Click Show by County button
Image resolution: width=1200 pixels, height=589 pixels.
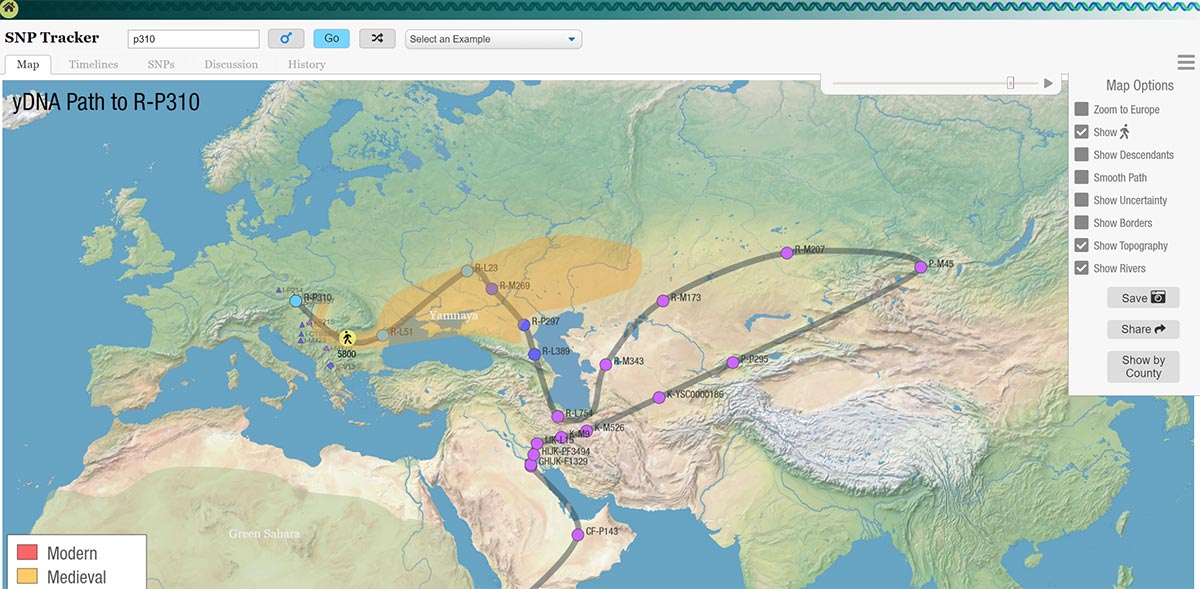(x=1143, y=366)
